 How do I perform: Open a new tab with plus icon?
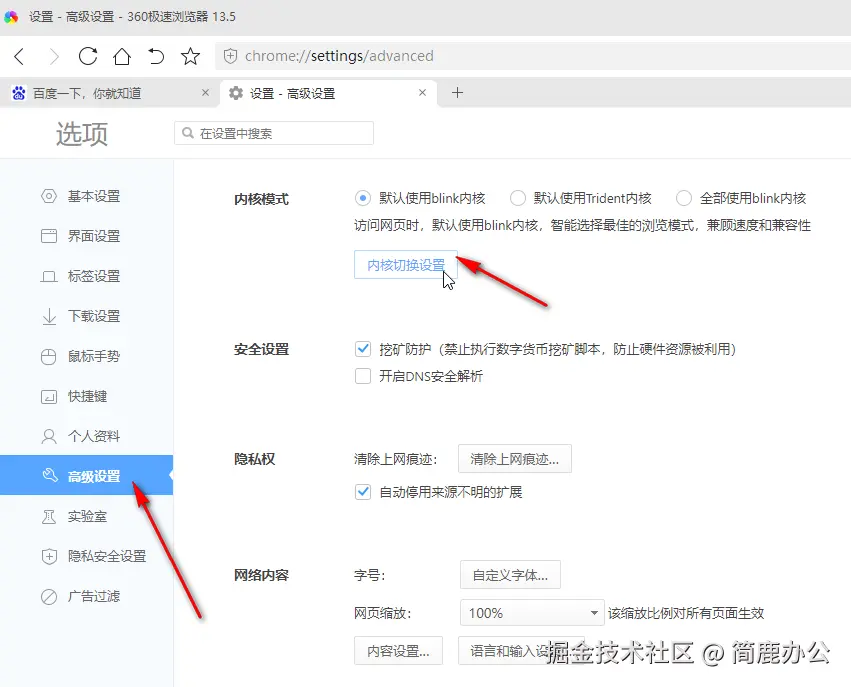pyautogui.click(x=458, y=93)
